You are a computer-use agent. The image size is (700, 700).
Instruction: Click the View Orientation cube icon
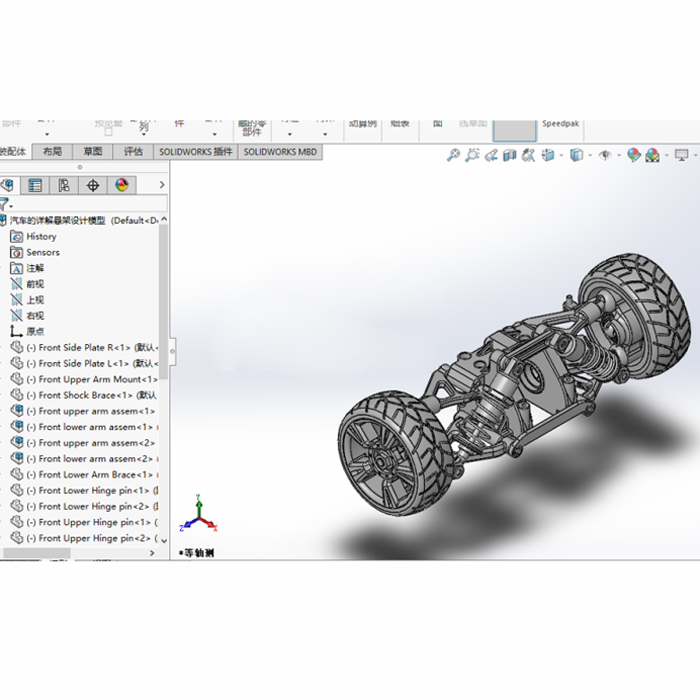[548, 155]
